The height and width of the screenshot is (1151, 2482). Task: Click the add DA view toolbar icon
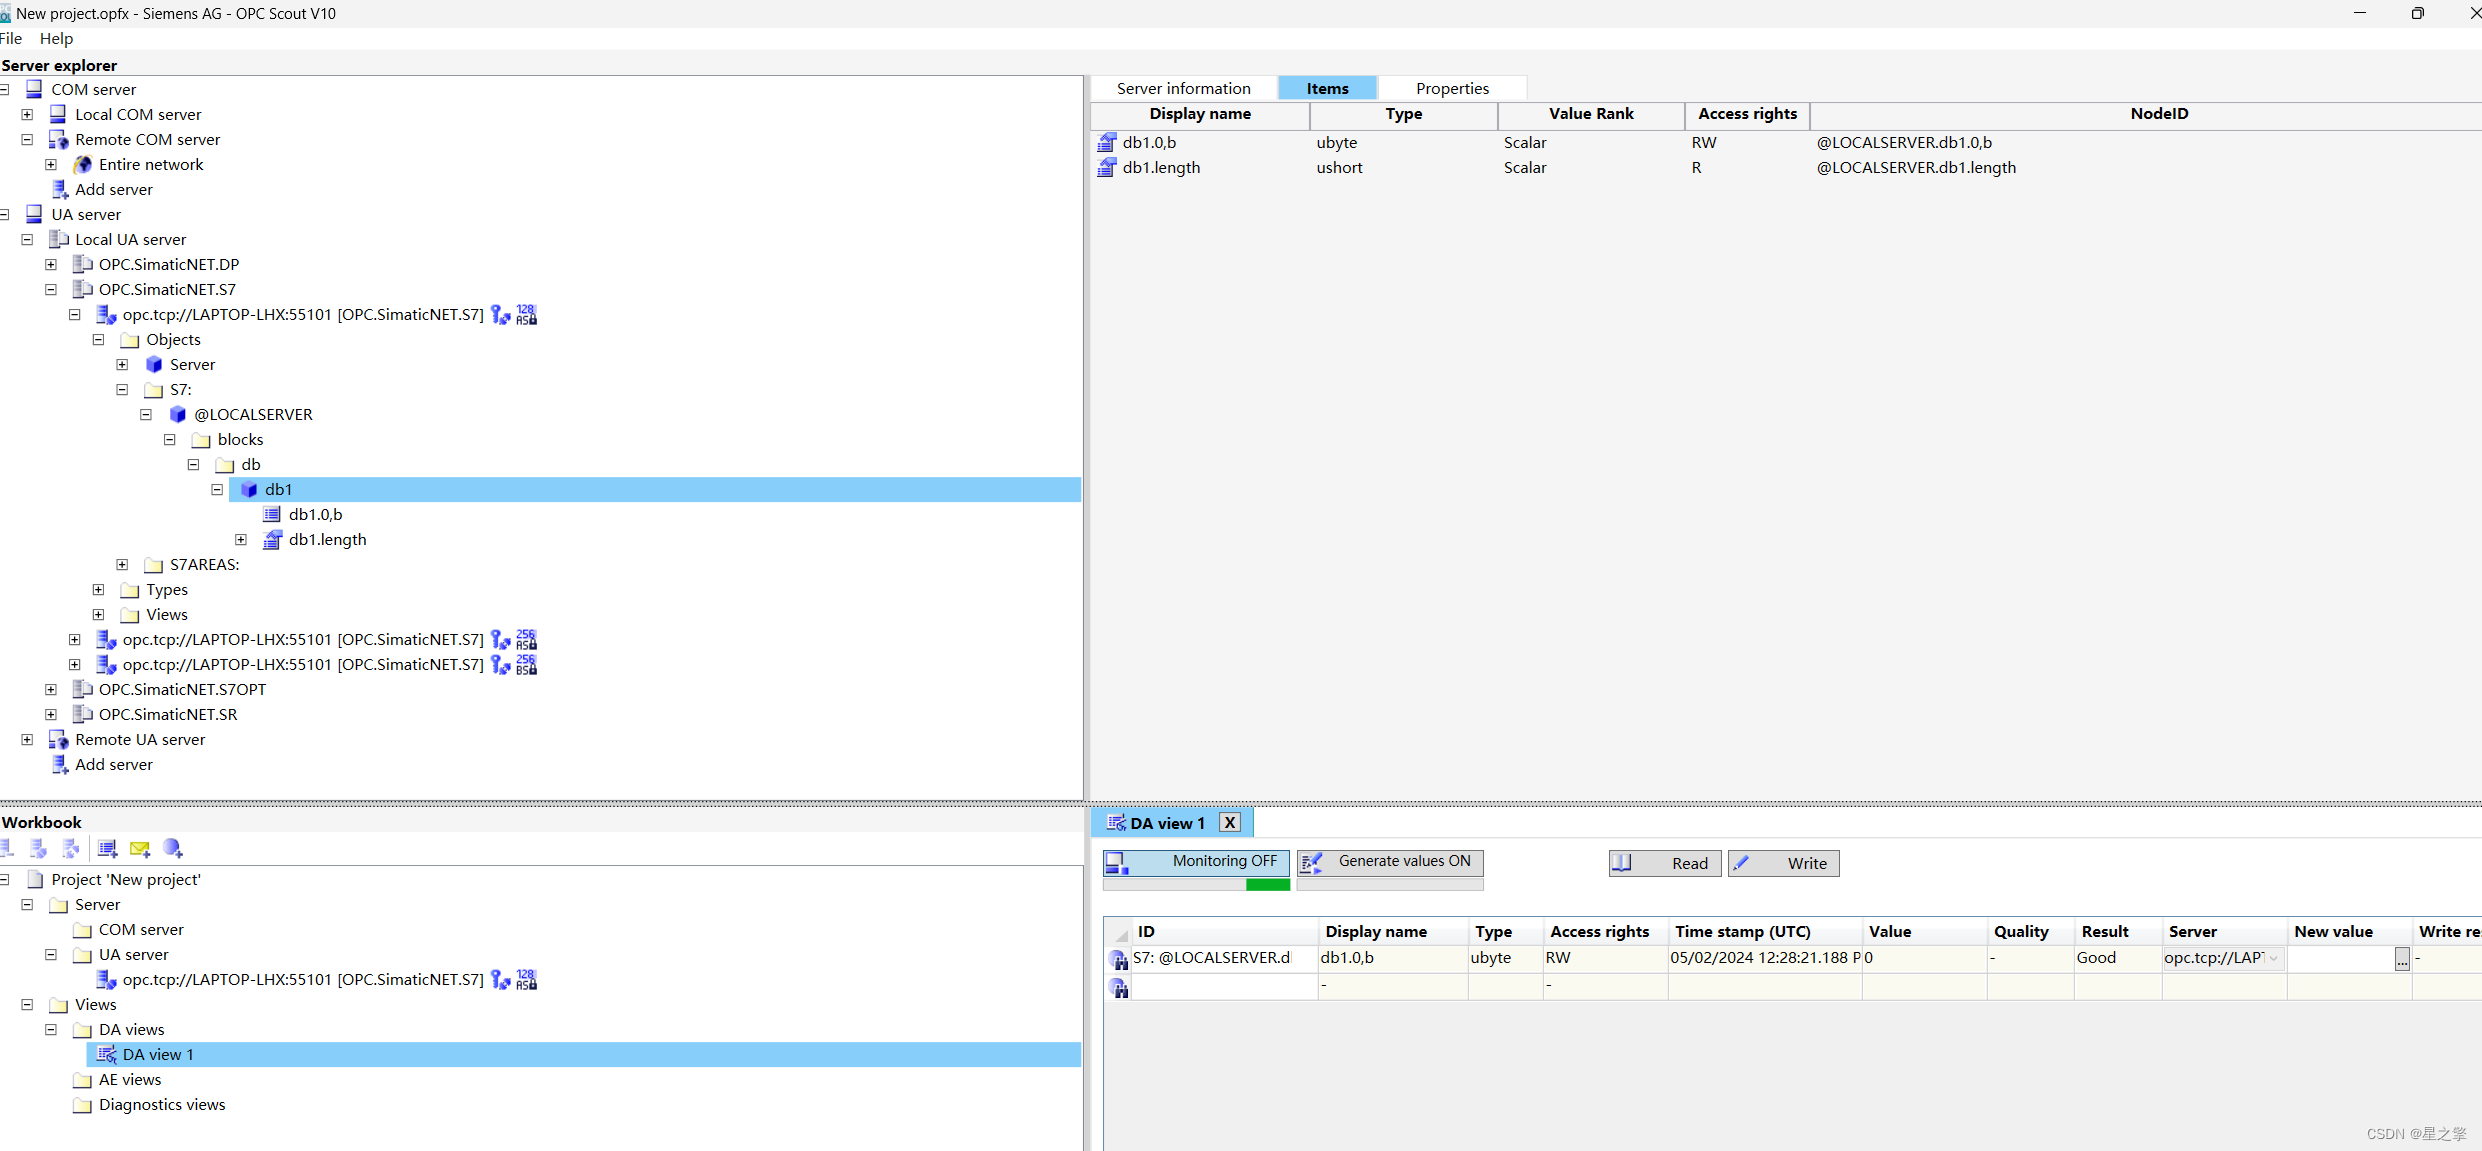coord(108,849)
